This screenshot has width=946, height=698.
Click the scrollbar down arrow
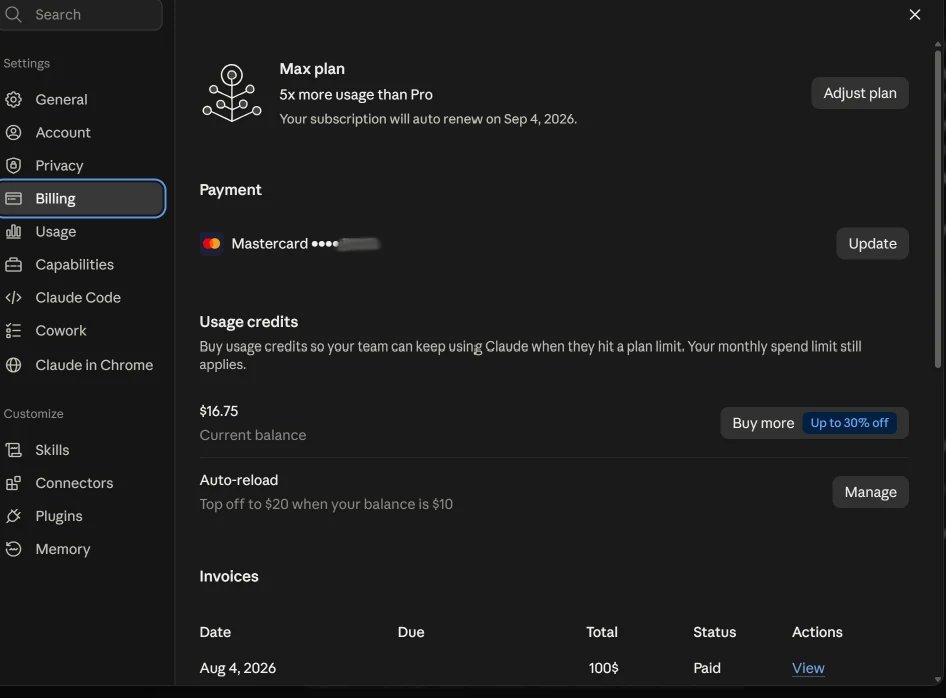point(938,679)
